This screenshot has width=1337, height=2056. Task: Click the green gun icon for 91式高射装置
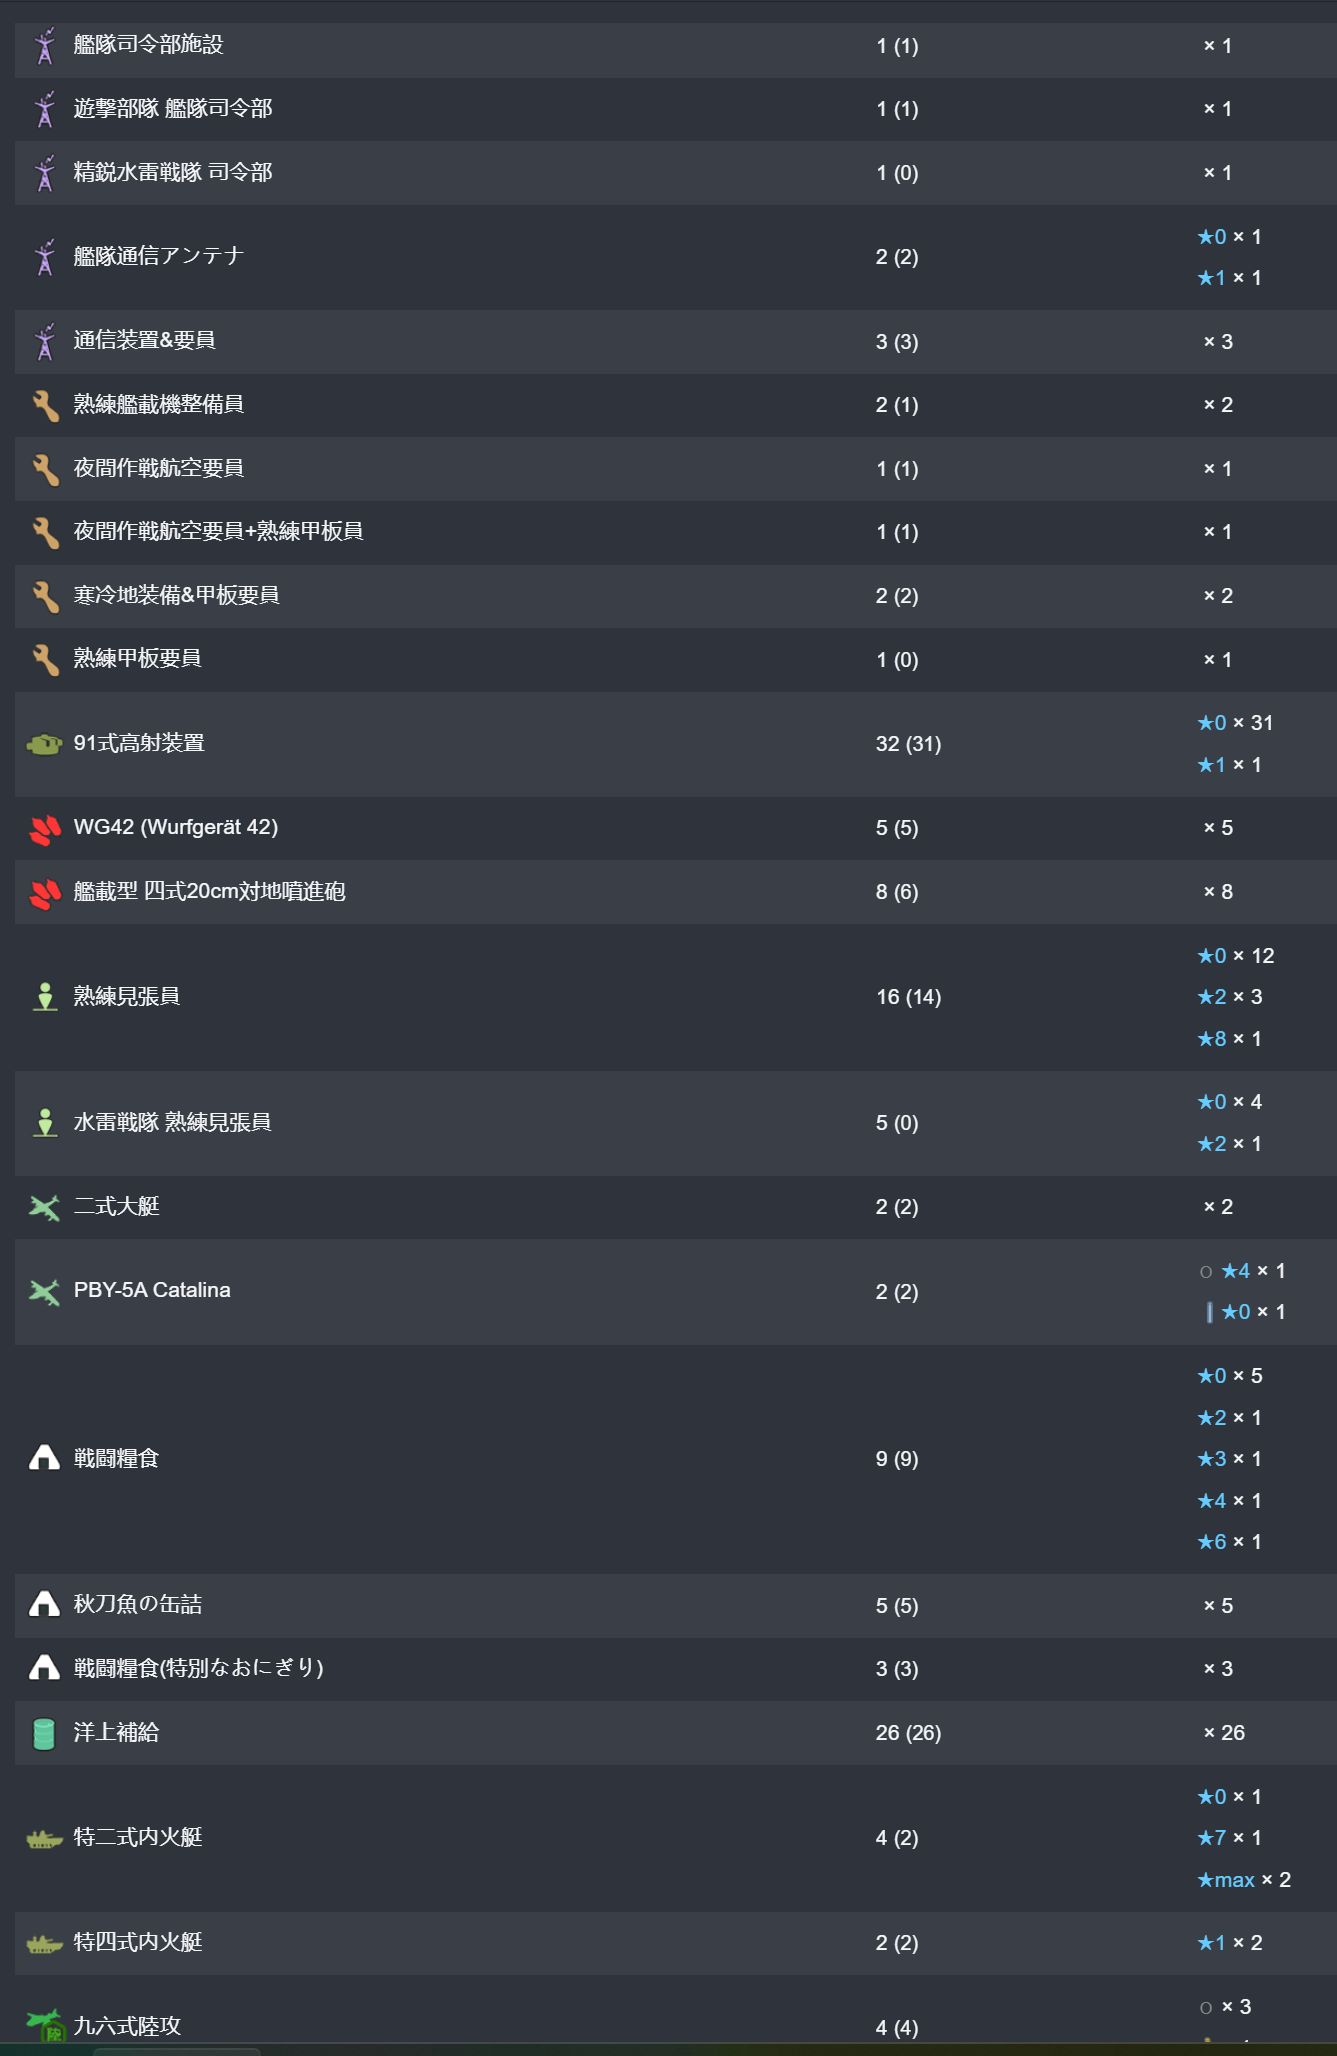click(x=44, y=744)
